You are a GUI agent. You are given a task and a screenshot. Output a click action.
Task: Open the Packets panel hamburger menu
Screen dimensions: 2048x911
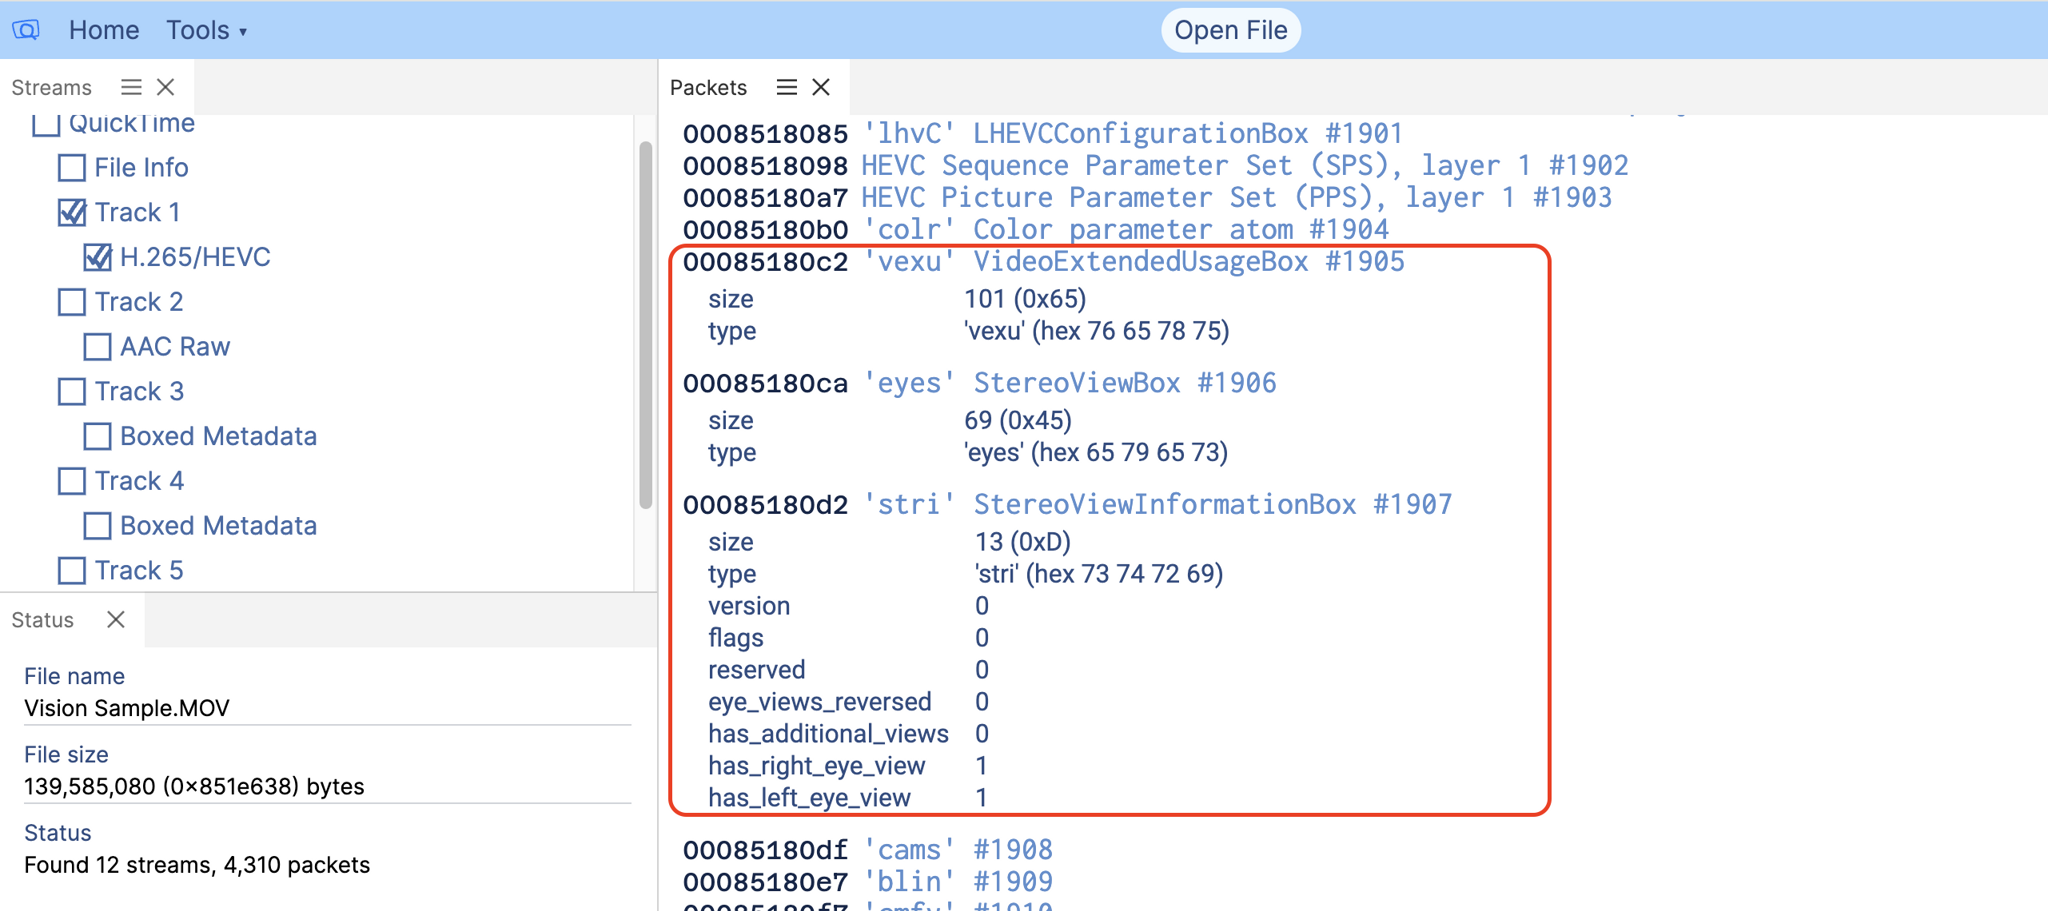[787, 87]
